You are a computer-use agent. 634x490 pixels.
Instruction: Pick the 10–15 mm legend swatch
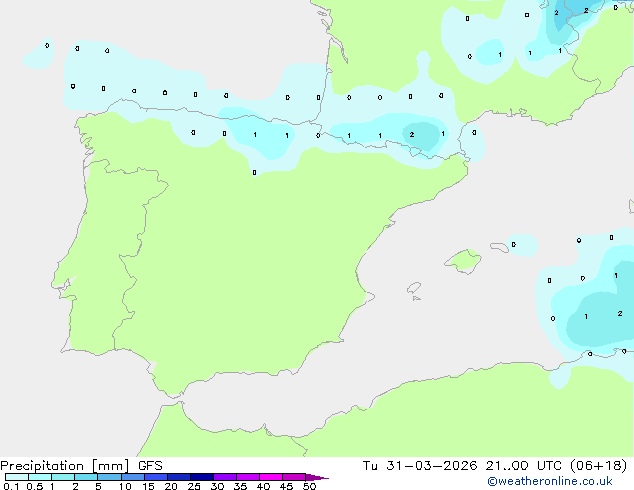coord(132,477)
